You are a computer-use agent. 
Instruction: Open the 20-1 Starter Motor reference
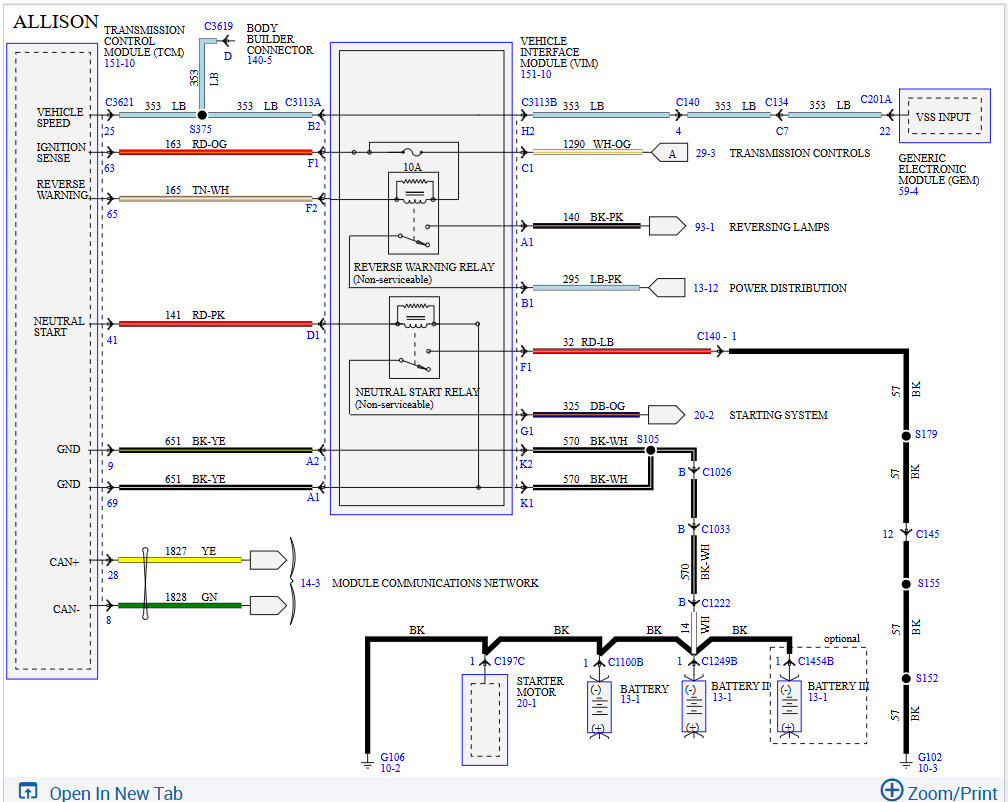[526, 703]
